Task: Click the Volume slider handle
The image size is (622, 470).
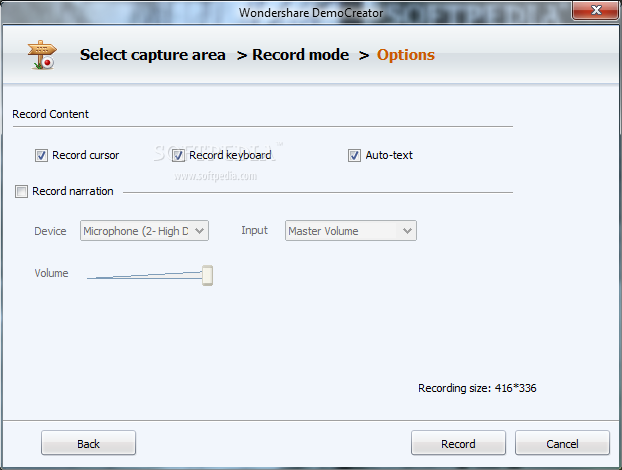Action: coord(207,275)
